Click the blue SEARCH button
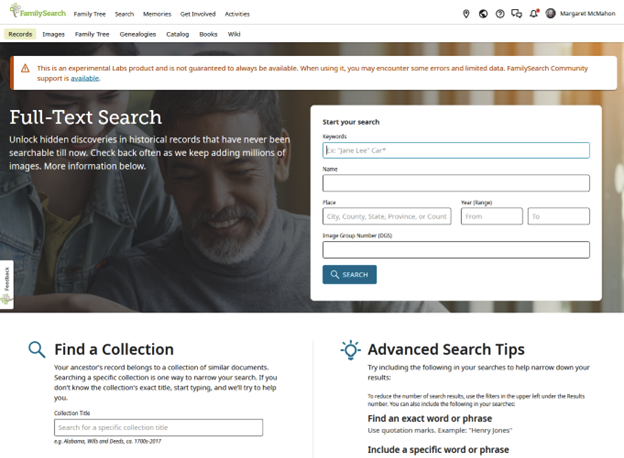Image resolution: width=624 pixels, height=458 pixels. pyautogui.click(x=349, y=275)
